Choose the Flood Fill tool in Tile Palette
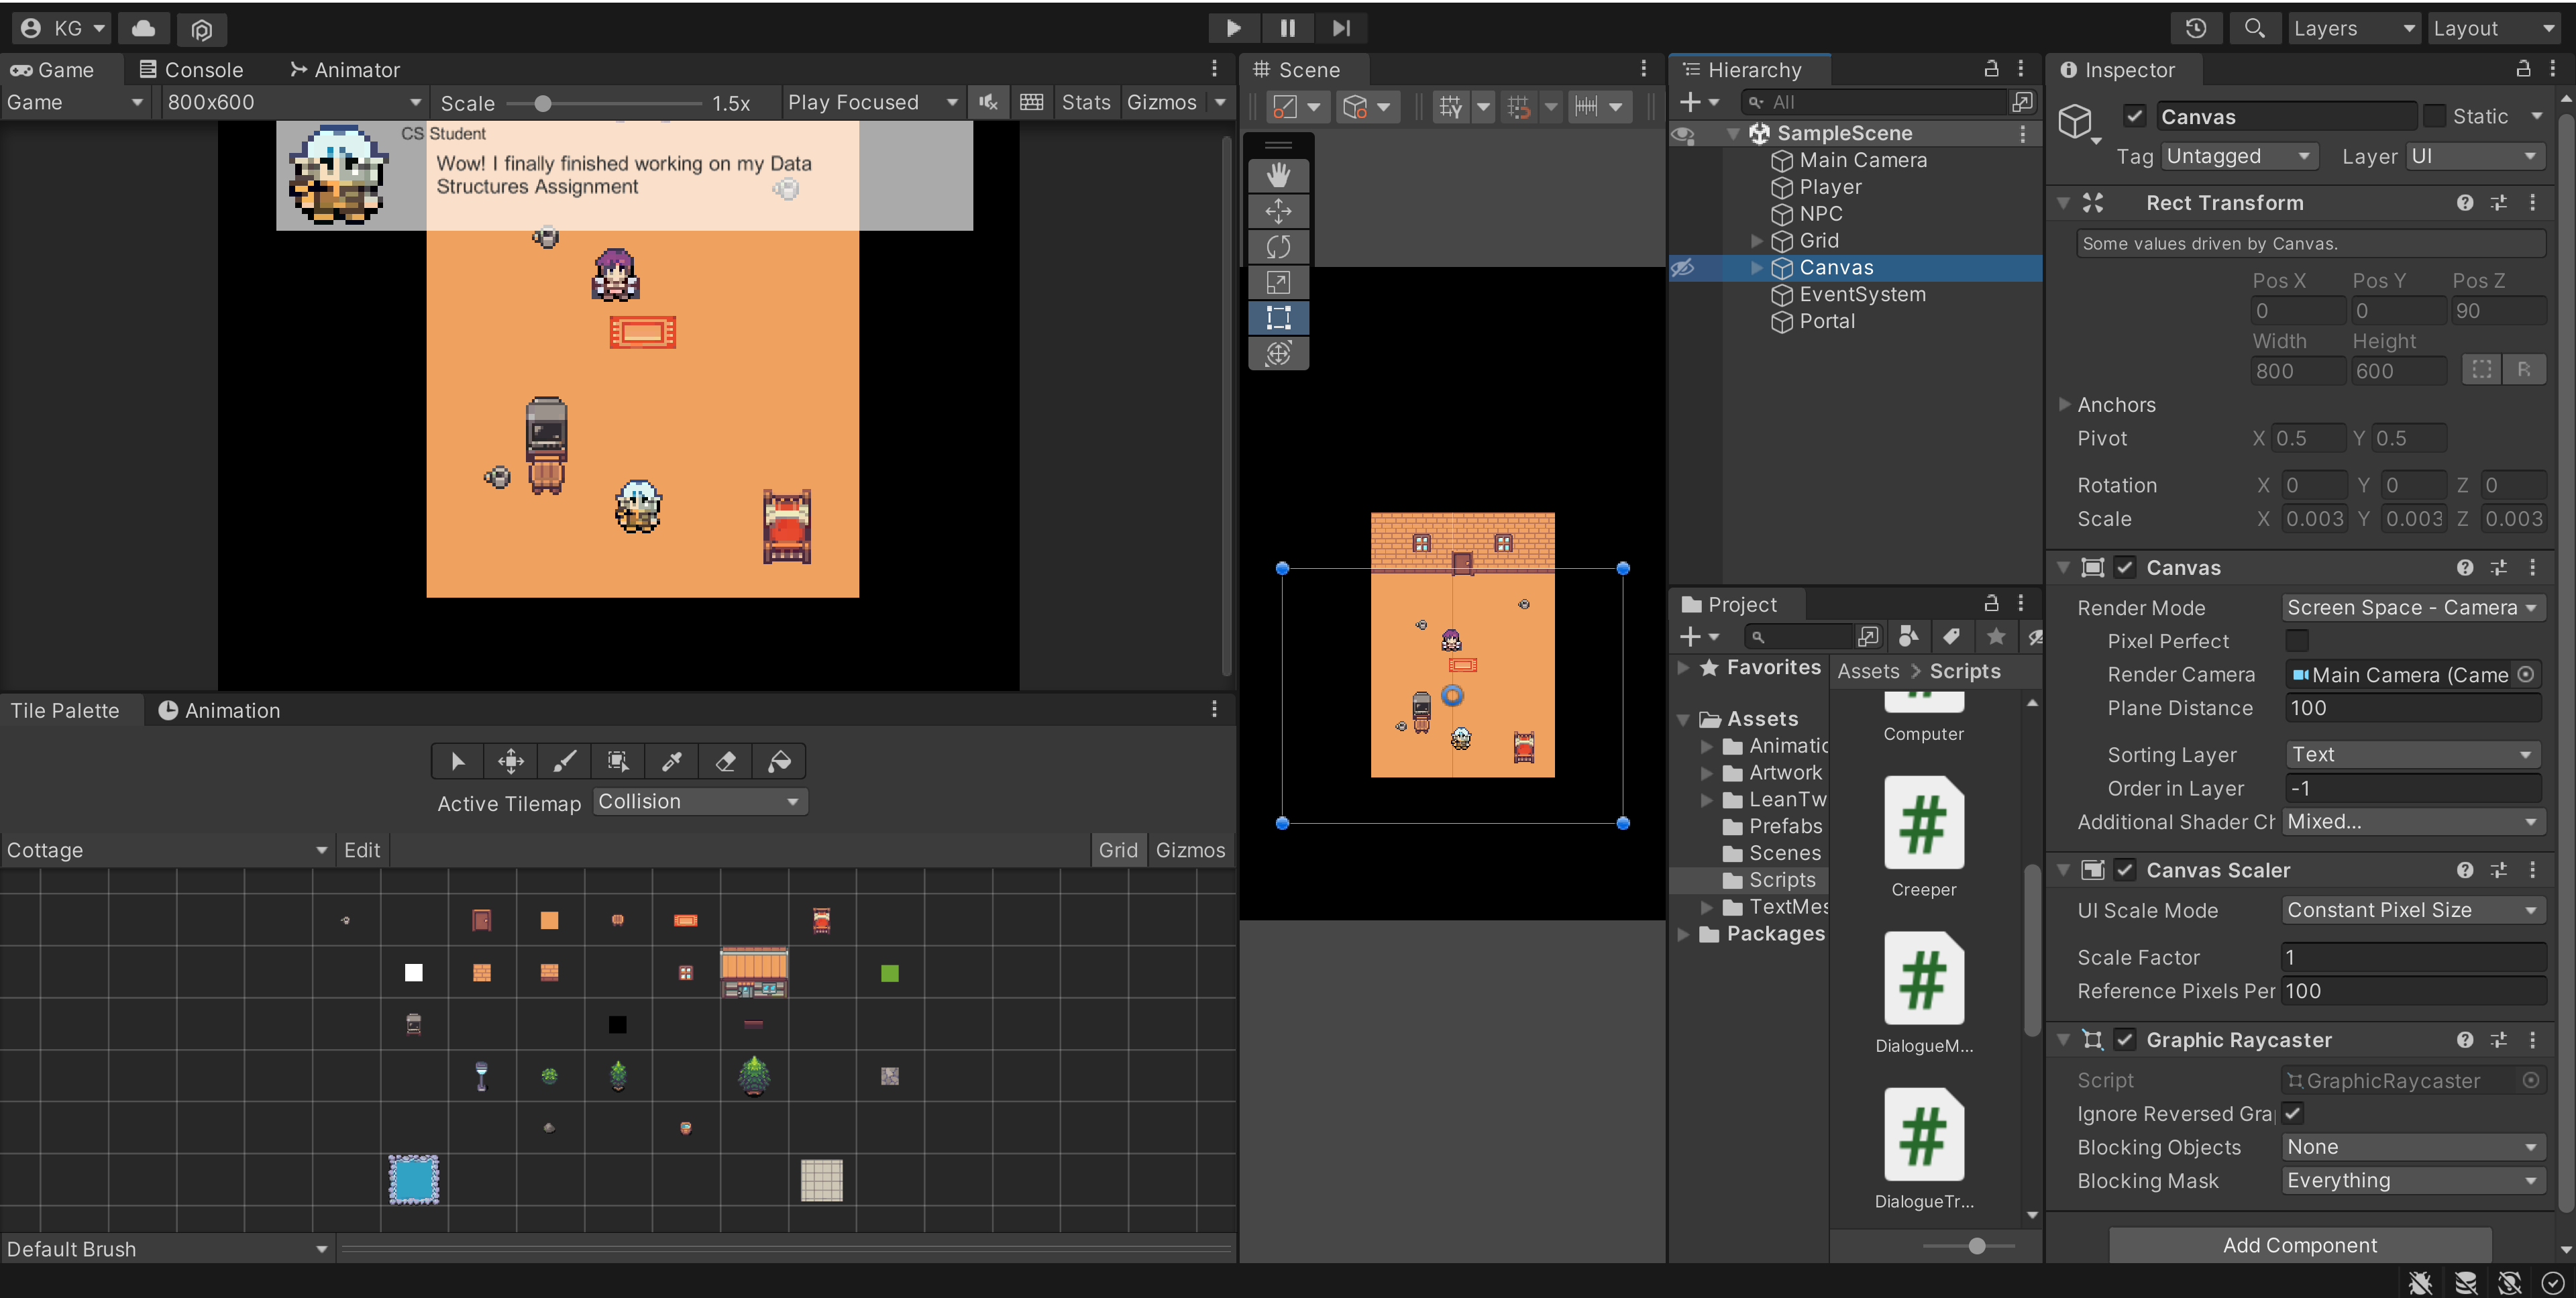2576x1298 pixels. click(779, 762)
